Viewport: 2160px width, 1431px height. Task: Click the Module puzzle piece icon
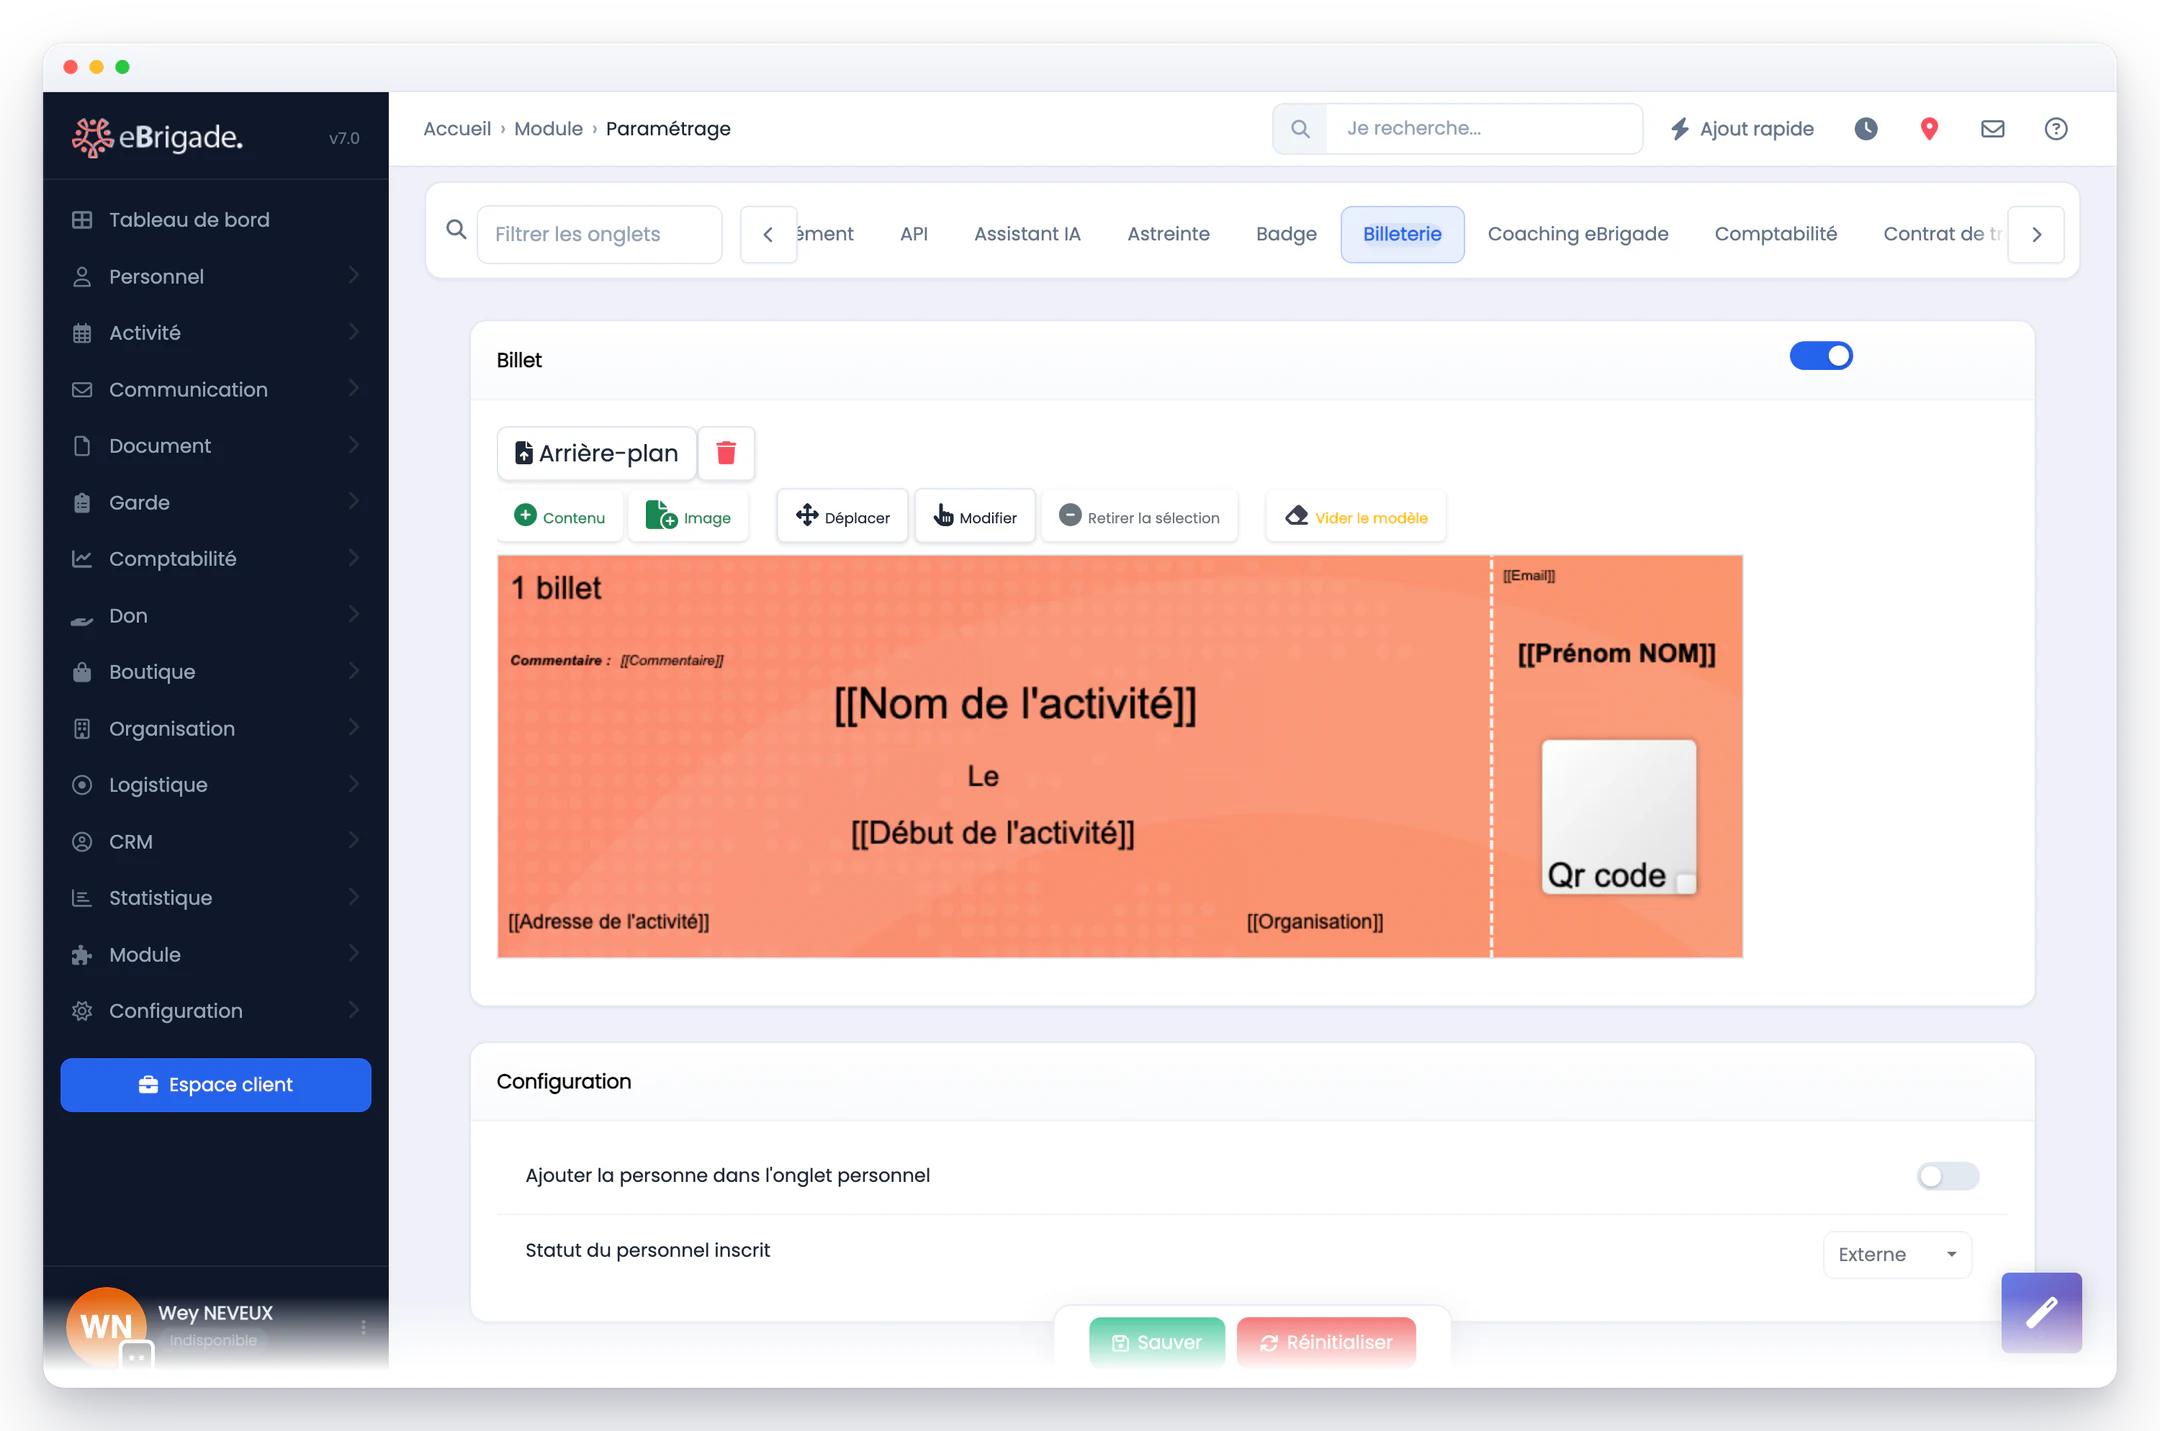(82, 955)
